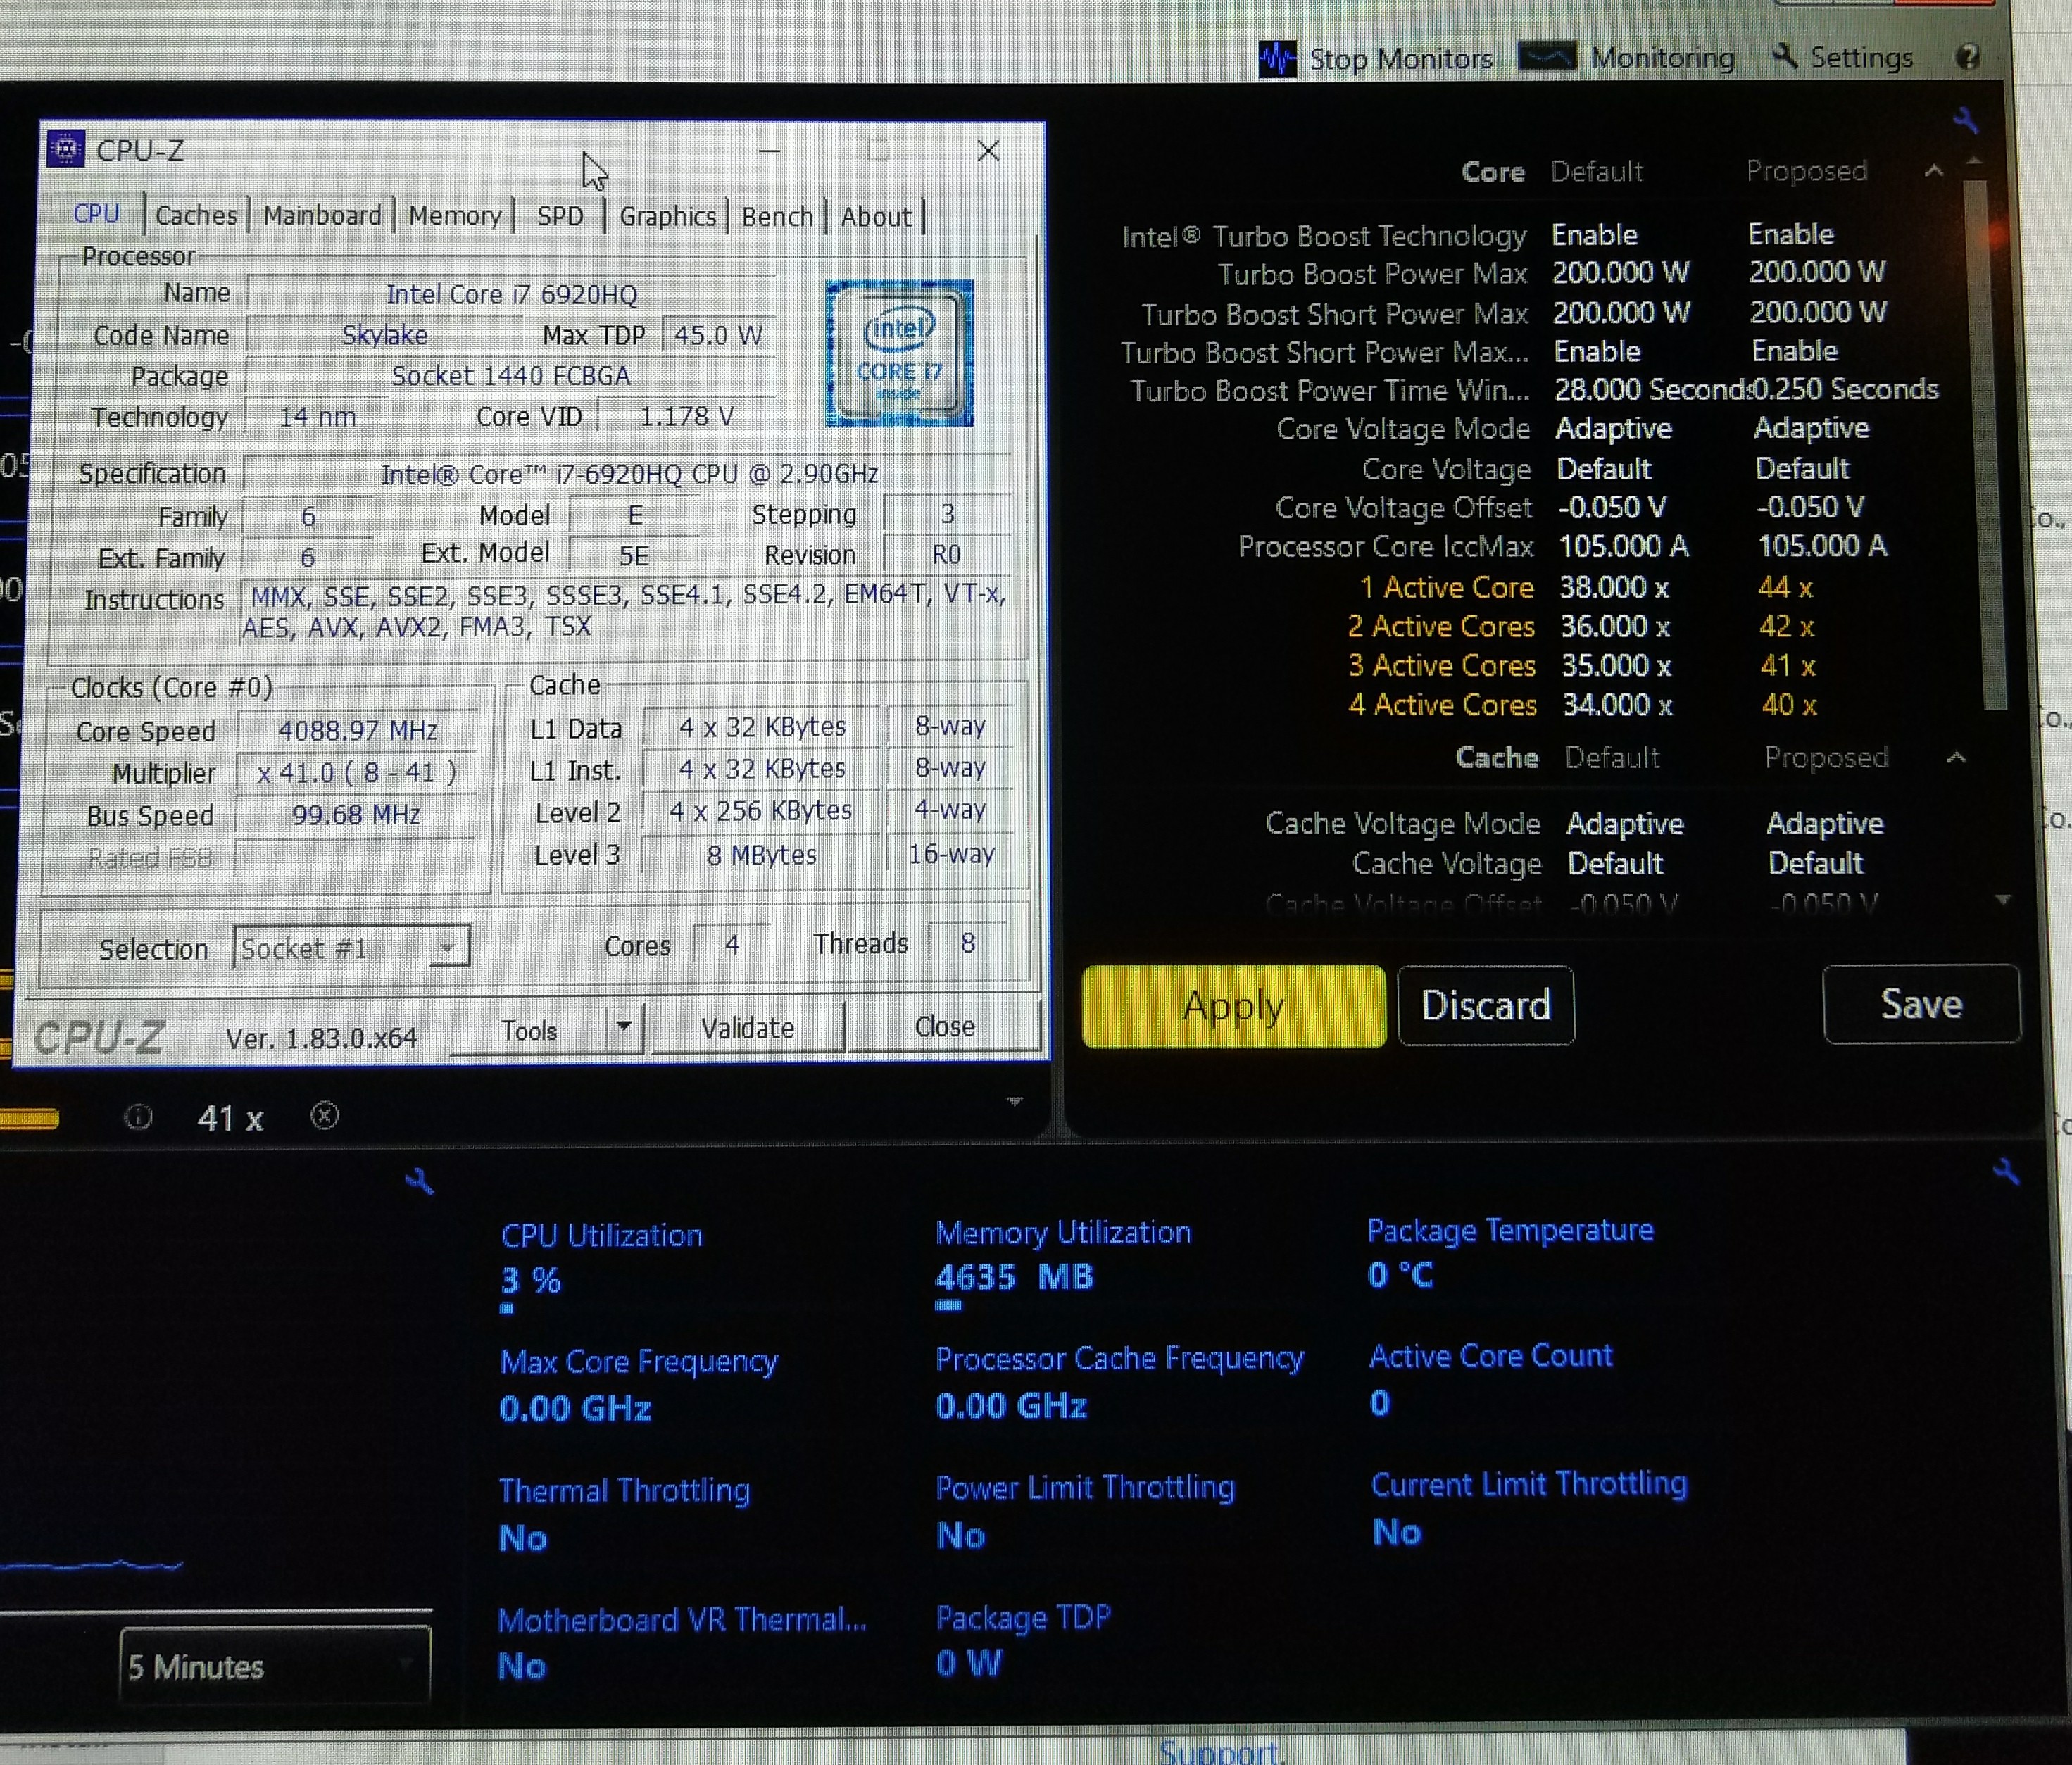
Task: Switch to the Mainboard tab
Action: pos(322,216)
